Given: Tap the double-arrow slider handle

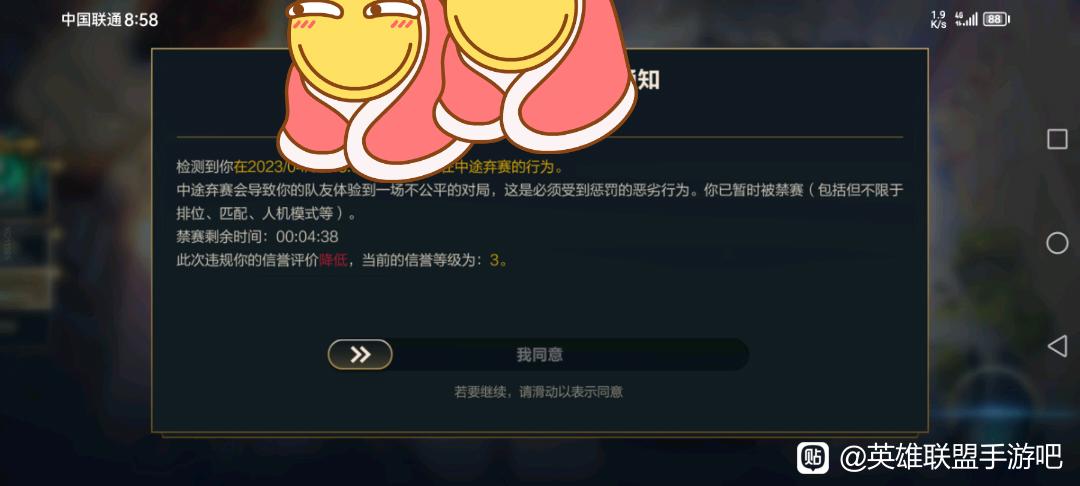Looking at the screenshot, I should click(x=360, y=355).
